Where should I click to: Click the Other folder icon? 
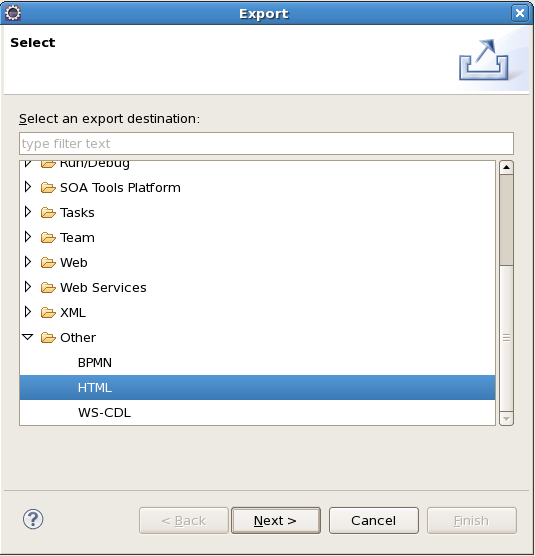click(48, 338)
